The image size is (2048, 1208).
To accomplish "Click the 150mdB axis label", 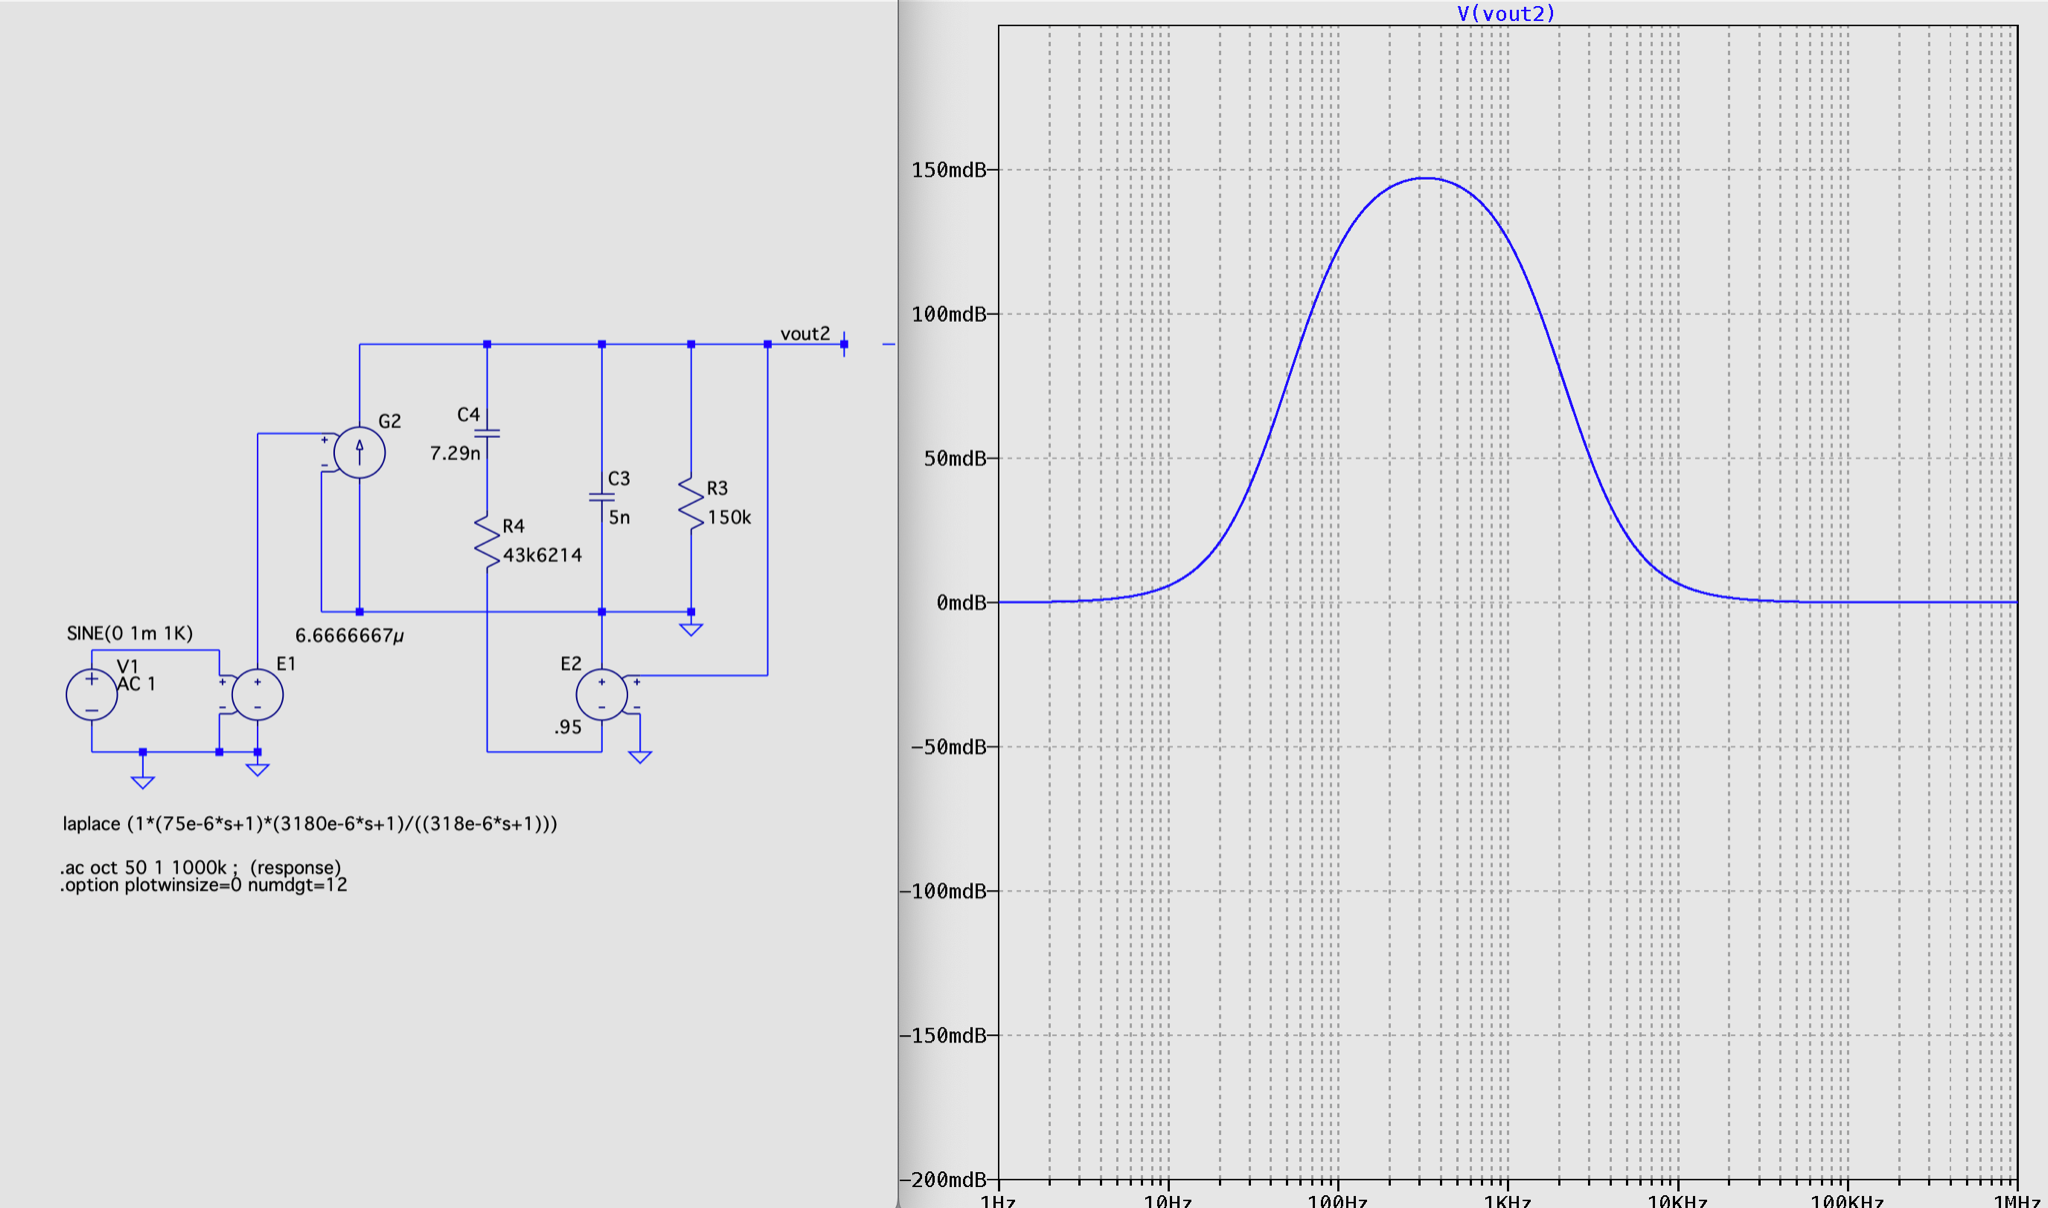I will 948,170.
